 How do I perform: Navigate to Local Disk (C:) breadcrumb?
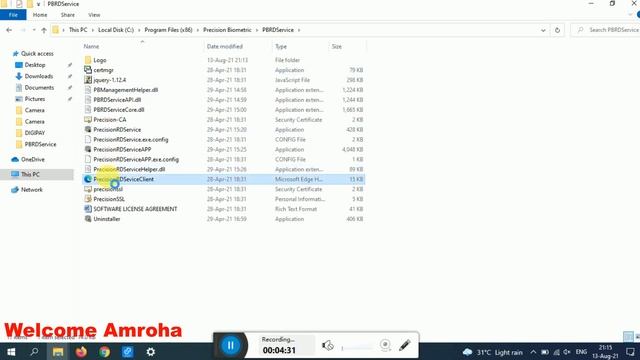tap(116, 30)
